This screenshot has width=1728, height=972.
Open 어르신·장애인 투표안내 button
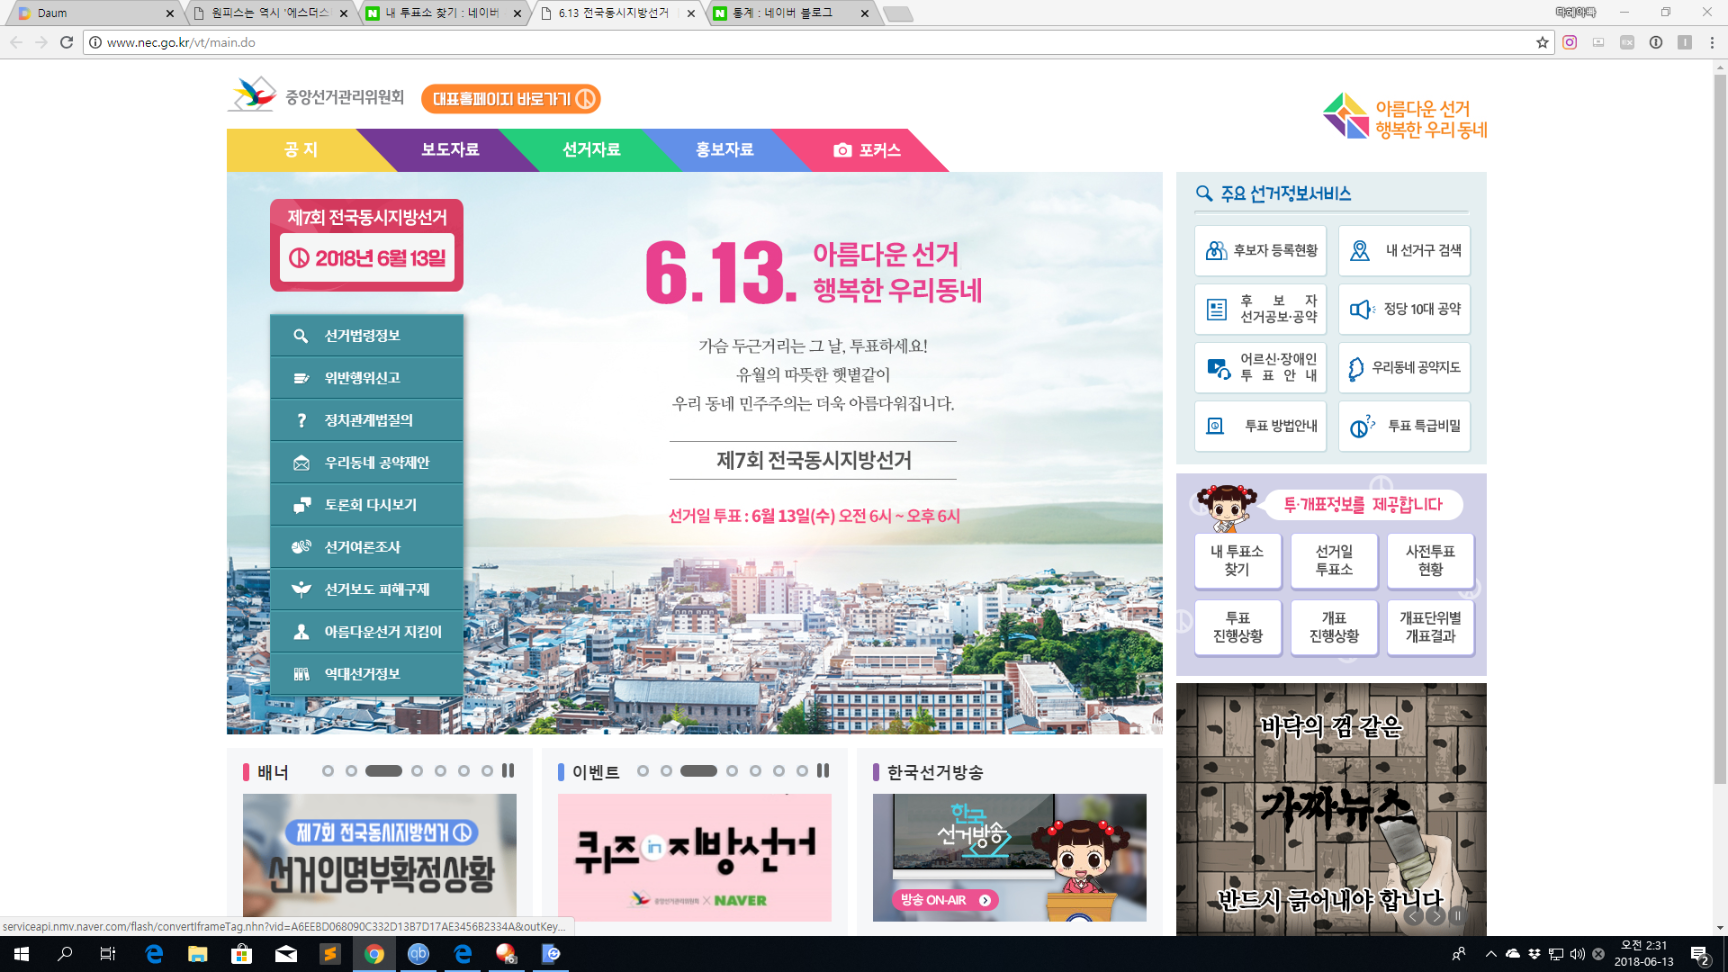point(1260,368)
